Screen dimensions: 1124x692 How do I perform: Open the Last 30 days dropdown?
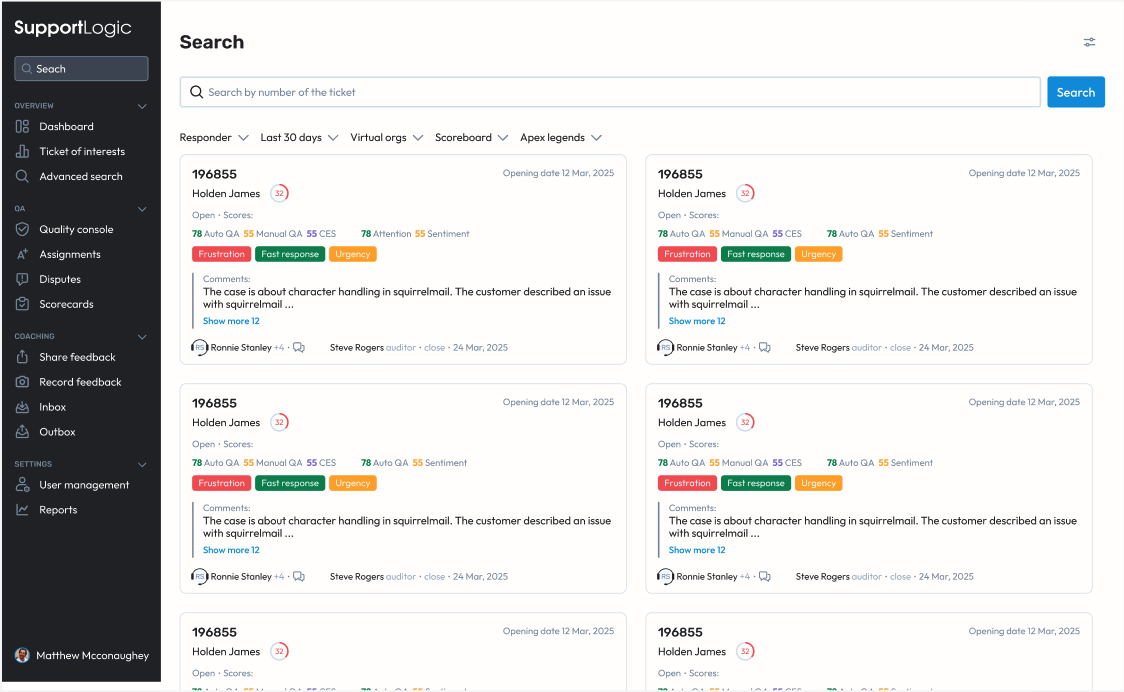(x=299, y=138)
